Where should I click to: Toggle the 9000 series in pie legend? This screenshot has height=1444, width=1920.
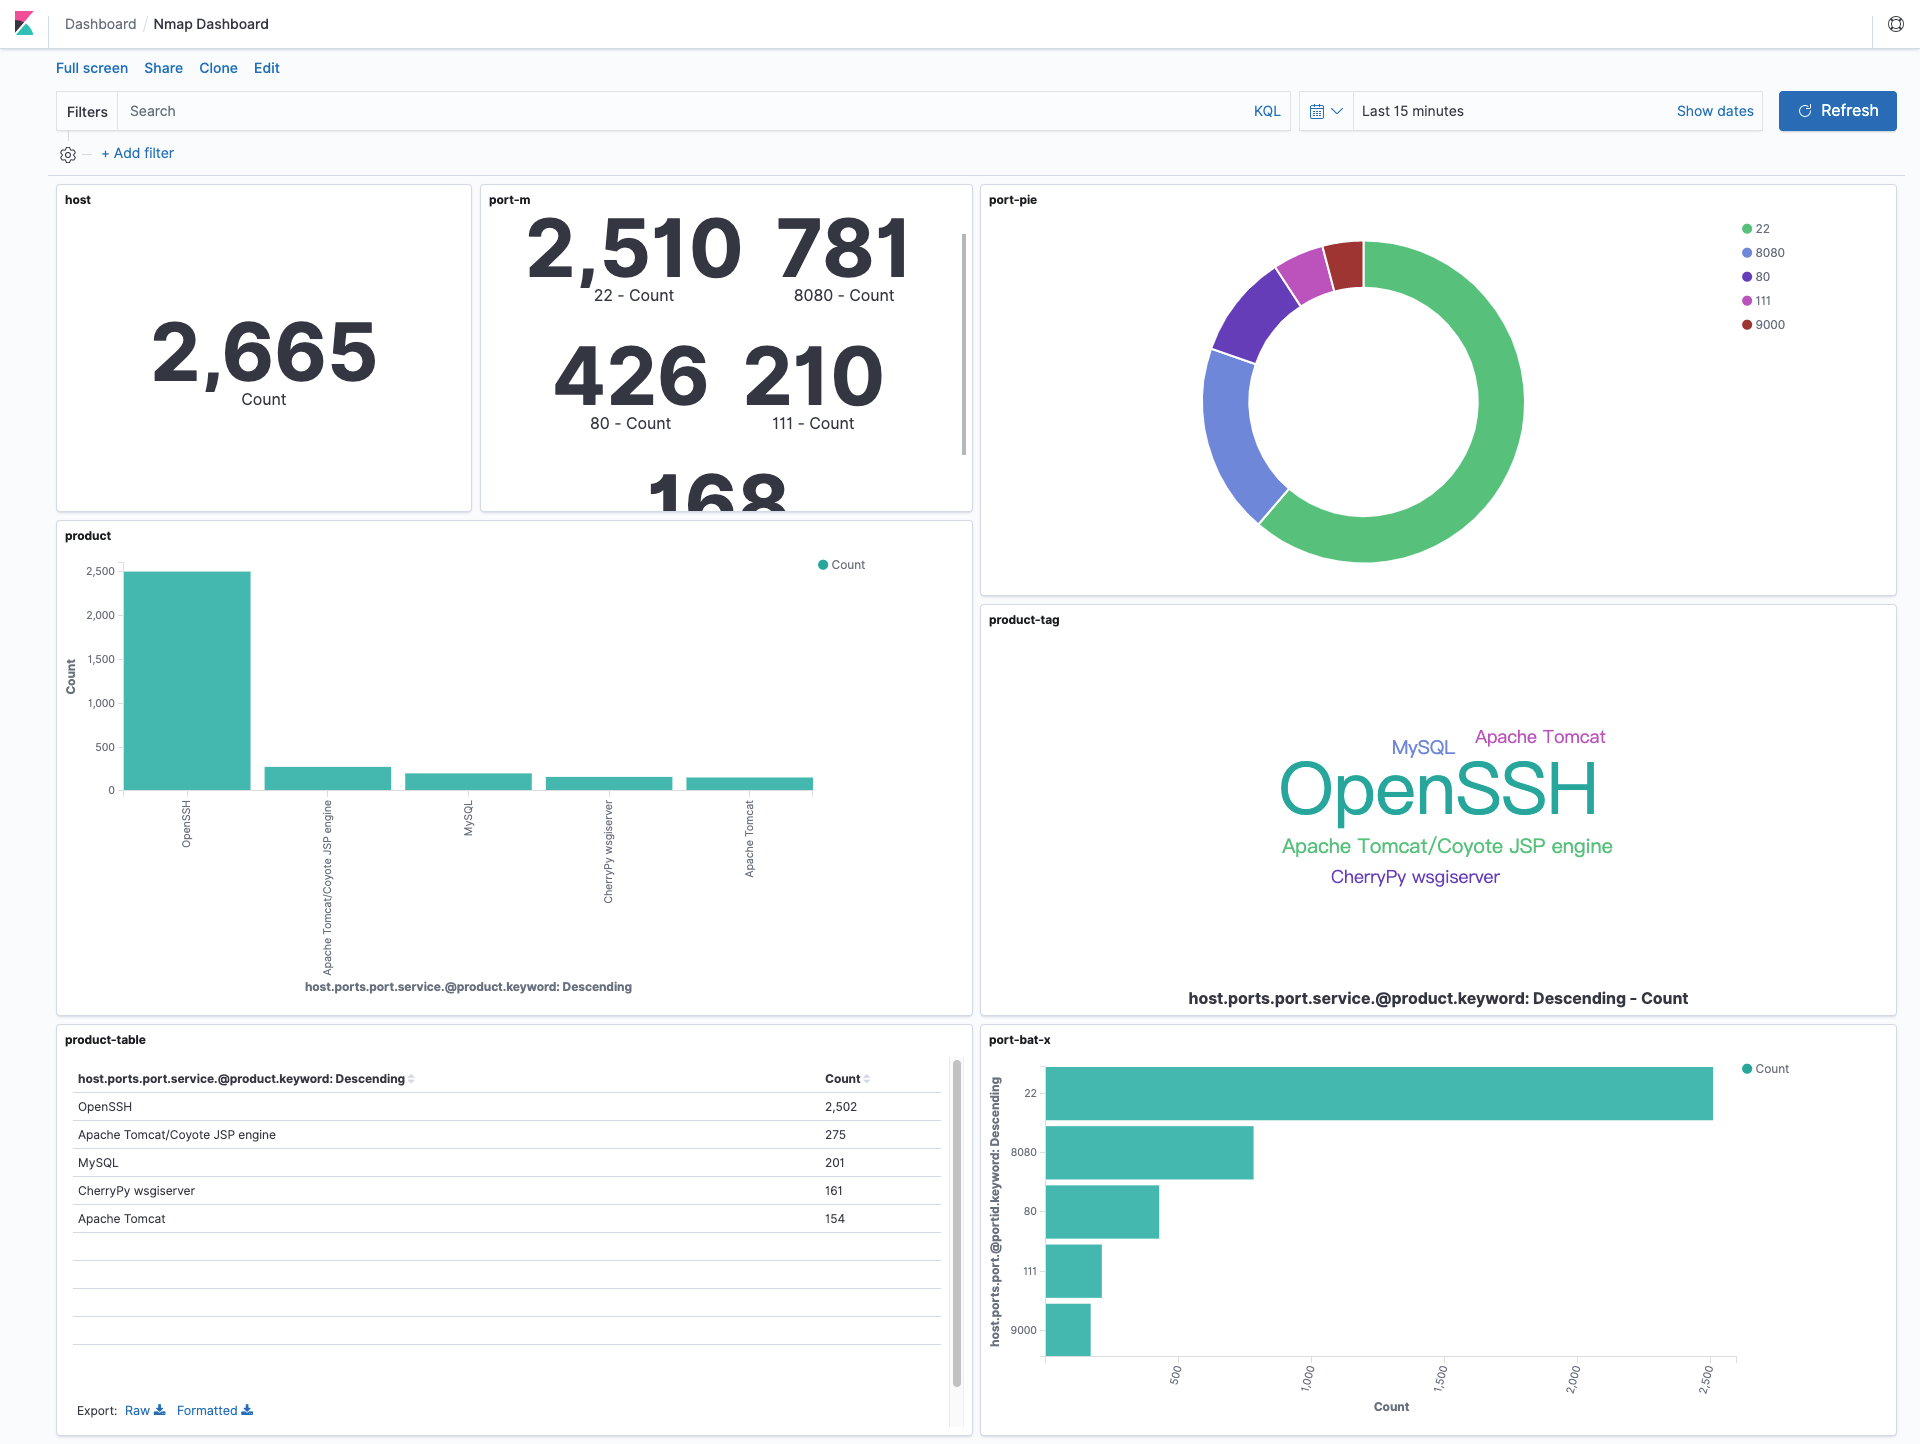tap(1763, 325)
